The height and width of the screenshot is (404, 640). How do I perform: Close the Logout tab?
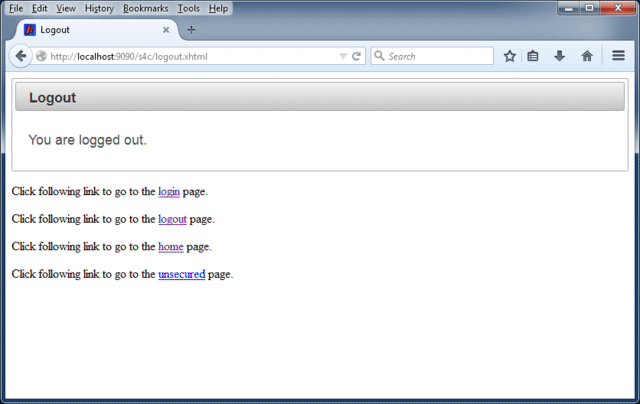[166, 30]
